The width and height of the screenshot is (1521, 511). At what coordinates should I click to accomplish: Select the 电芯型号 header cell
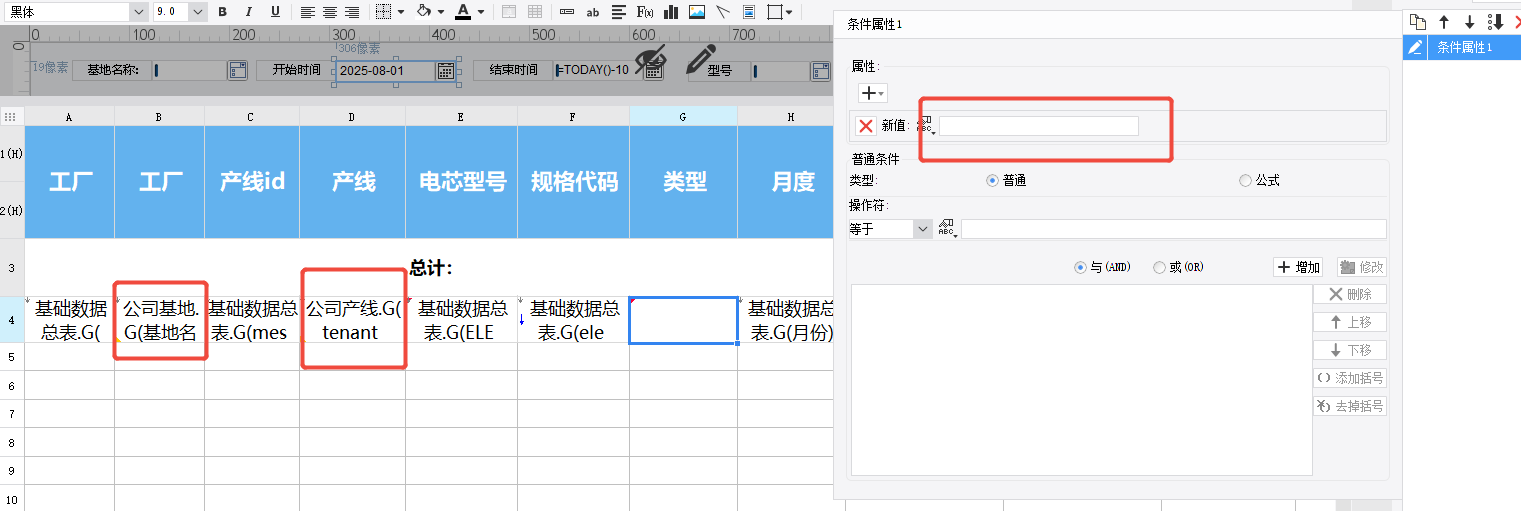click(x=462, y=182)
